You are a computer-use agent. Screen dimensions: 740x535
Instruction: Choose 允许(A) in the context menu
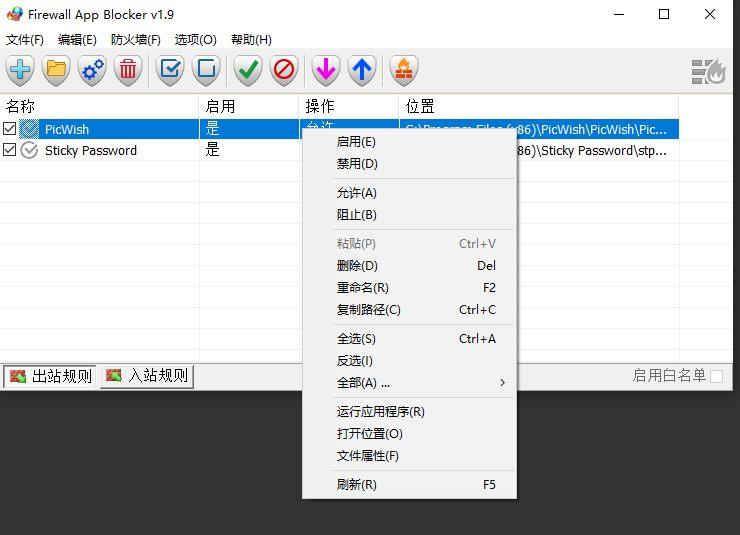[409, 192]
